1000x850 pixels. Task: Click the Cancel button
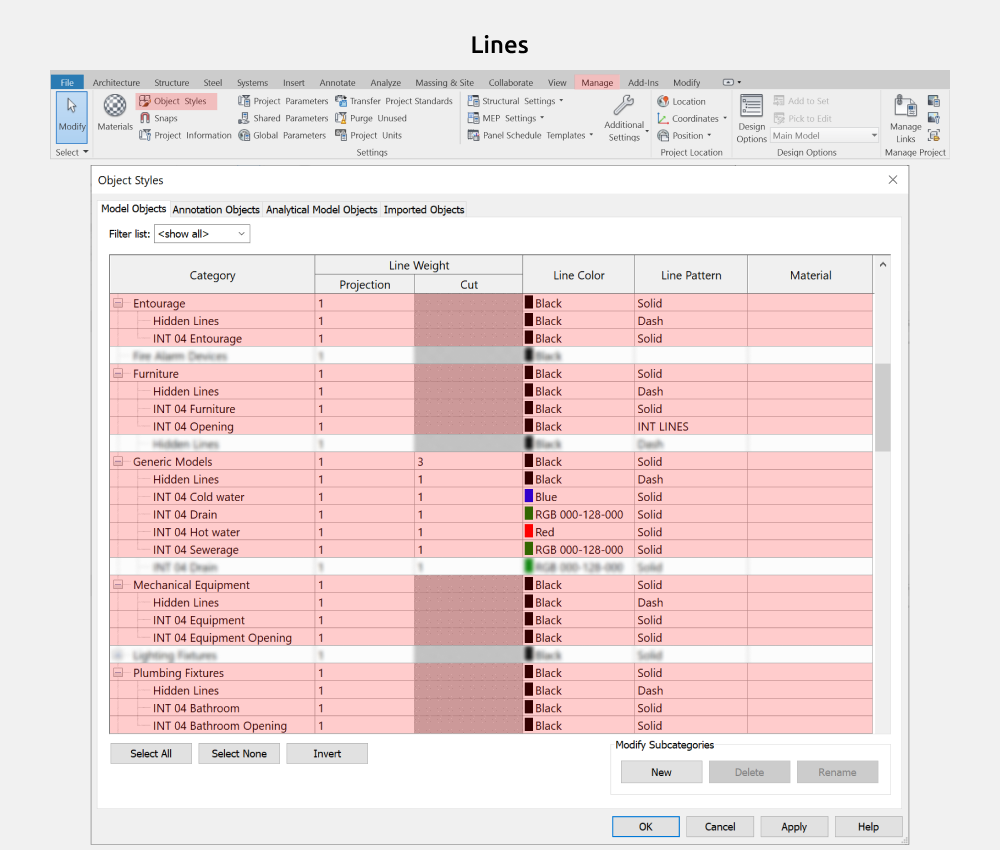pyautogui.click(x=720, y=826)
